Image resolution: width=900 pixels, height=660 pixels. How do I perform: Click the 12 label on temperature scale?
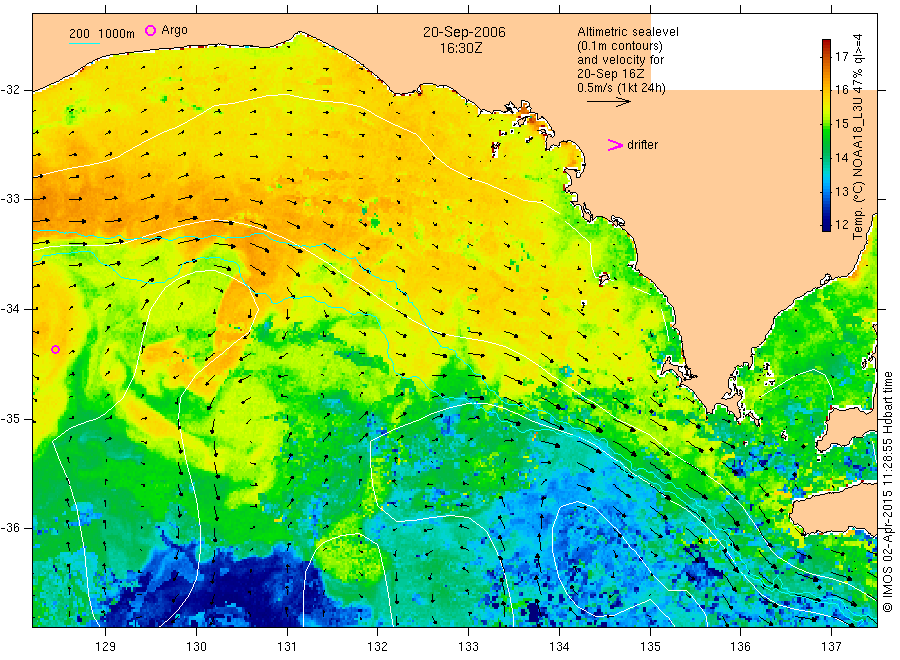click(x=841, y=224)
